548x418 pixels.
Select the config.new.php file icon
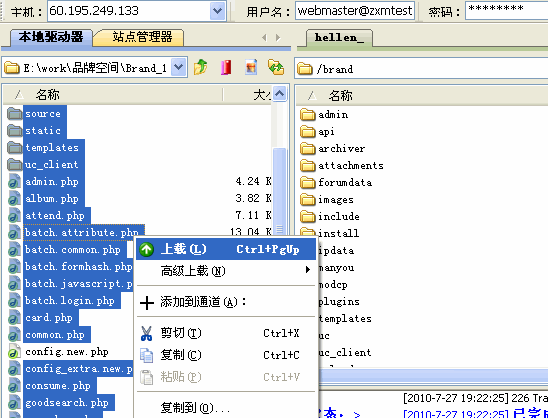(14, 352)
